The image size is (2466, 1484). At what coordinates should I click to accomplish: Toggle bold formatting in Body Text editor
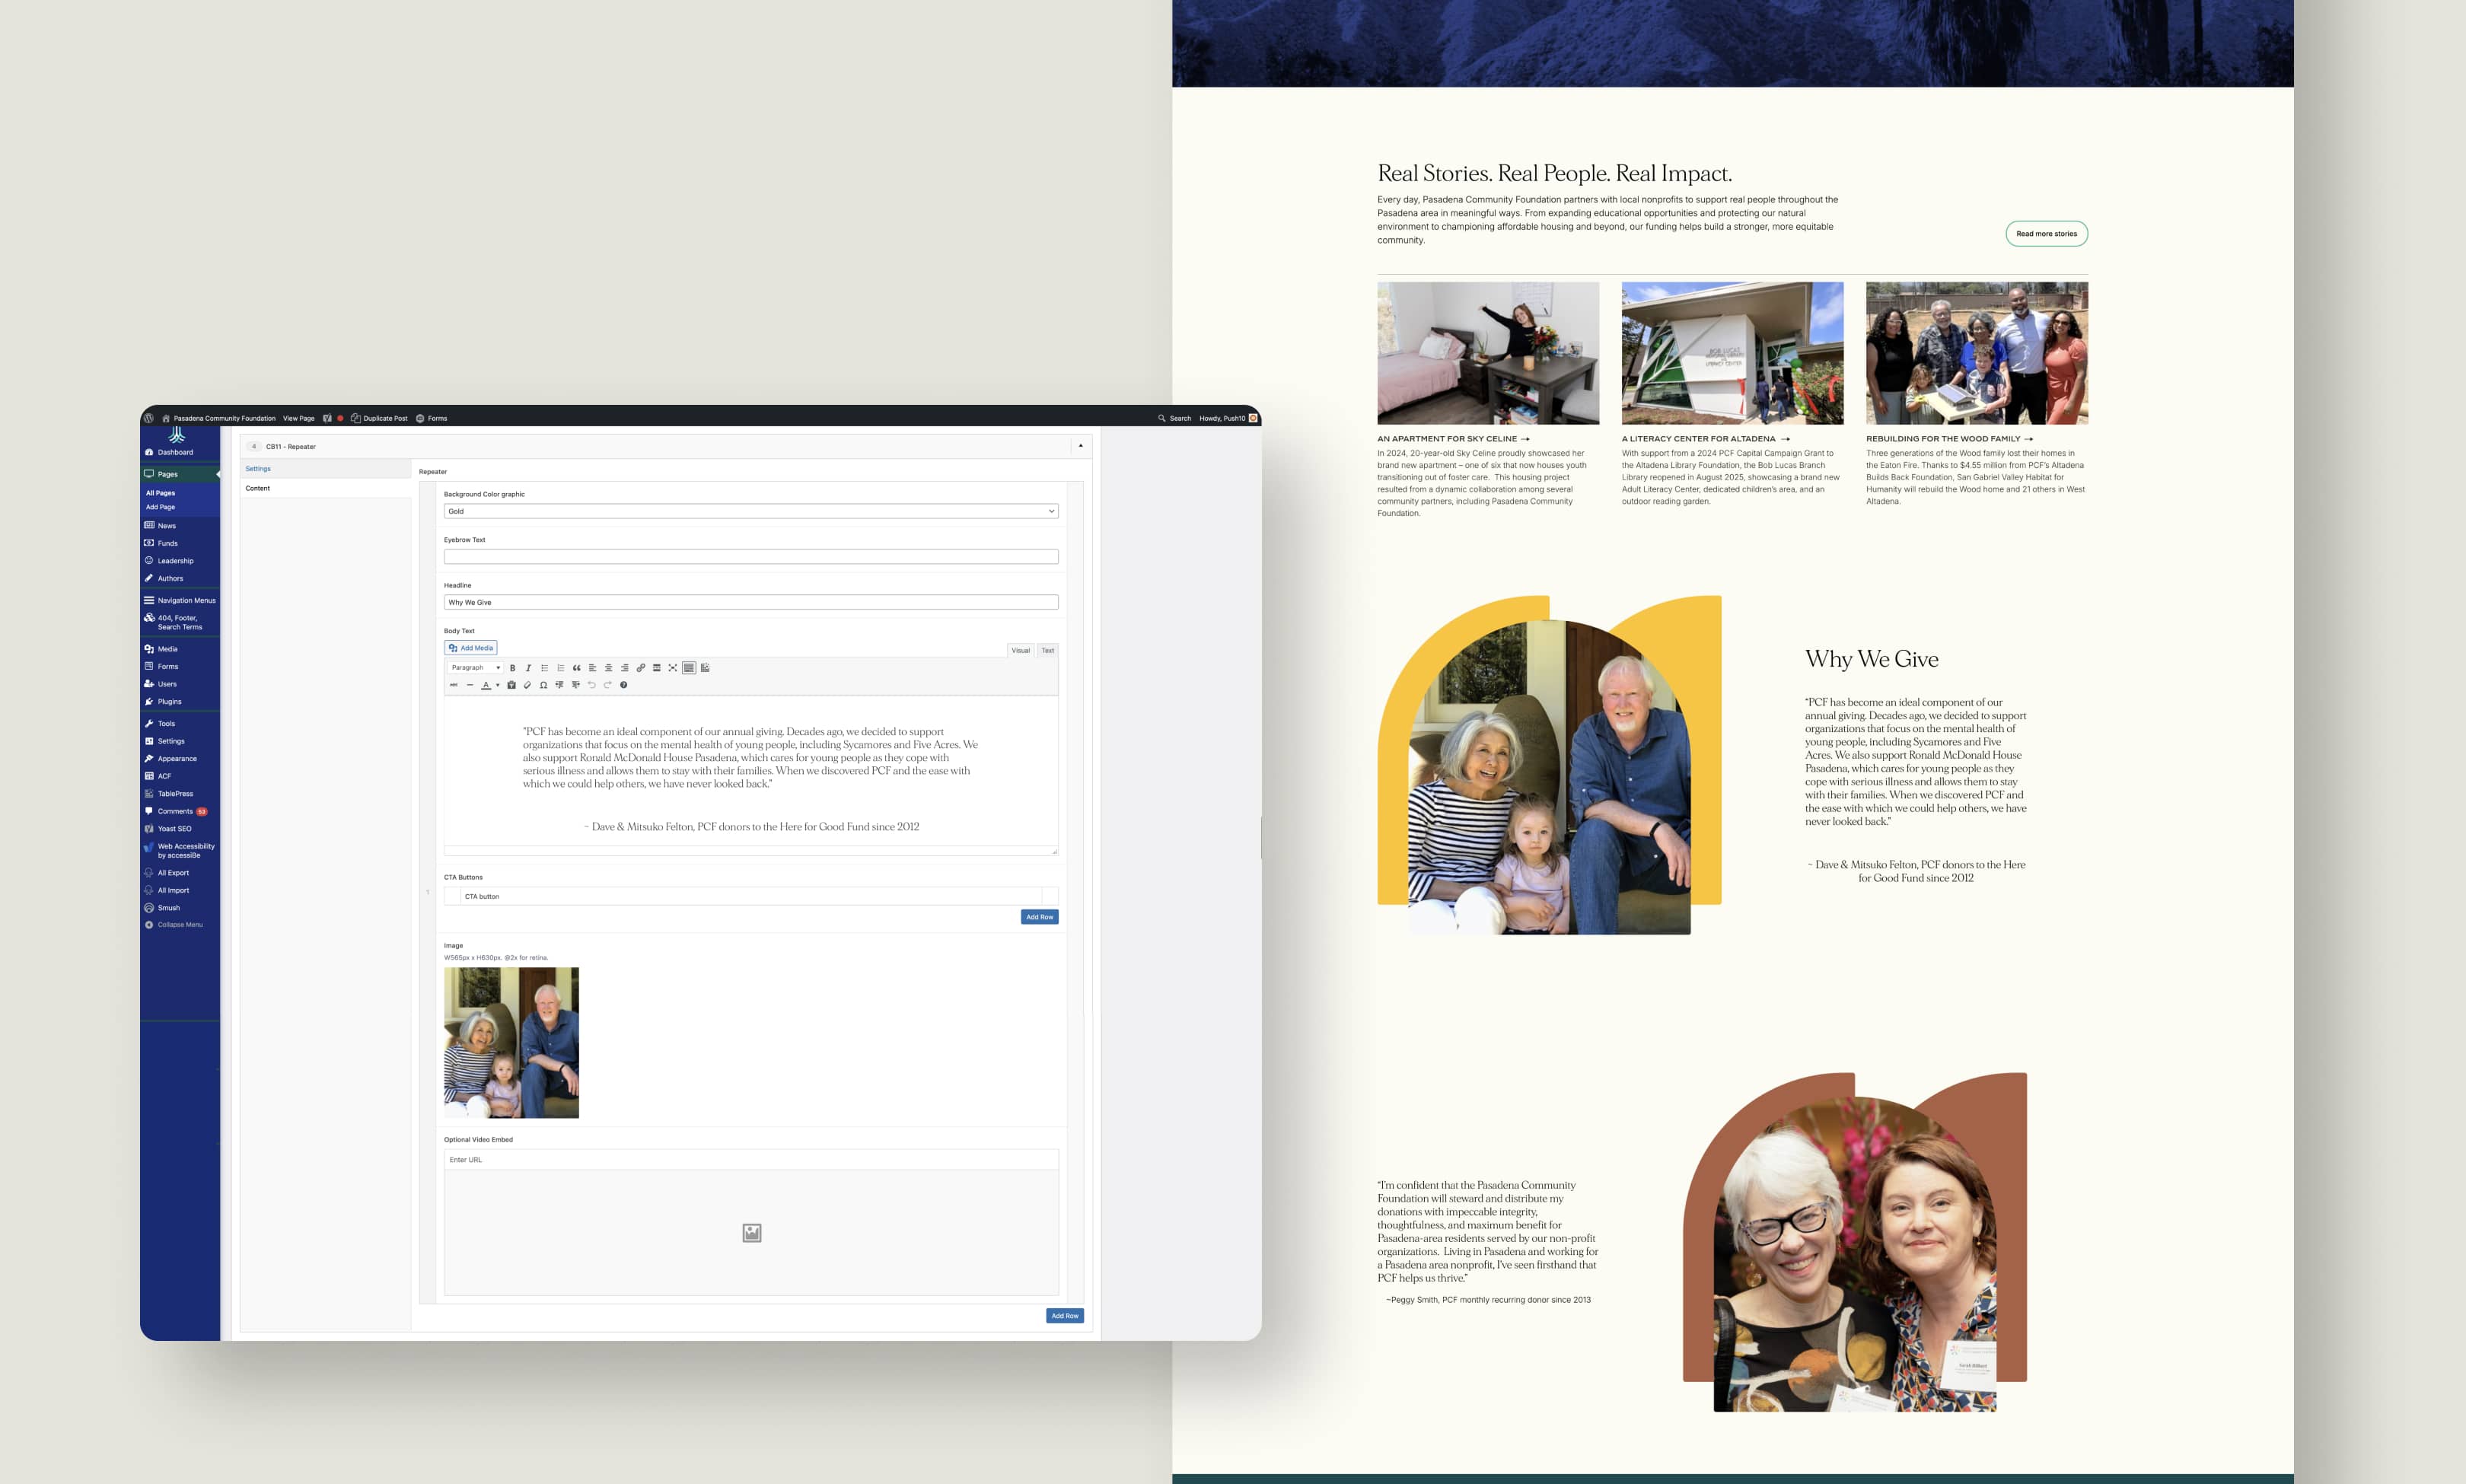512,668
